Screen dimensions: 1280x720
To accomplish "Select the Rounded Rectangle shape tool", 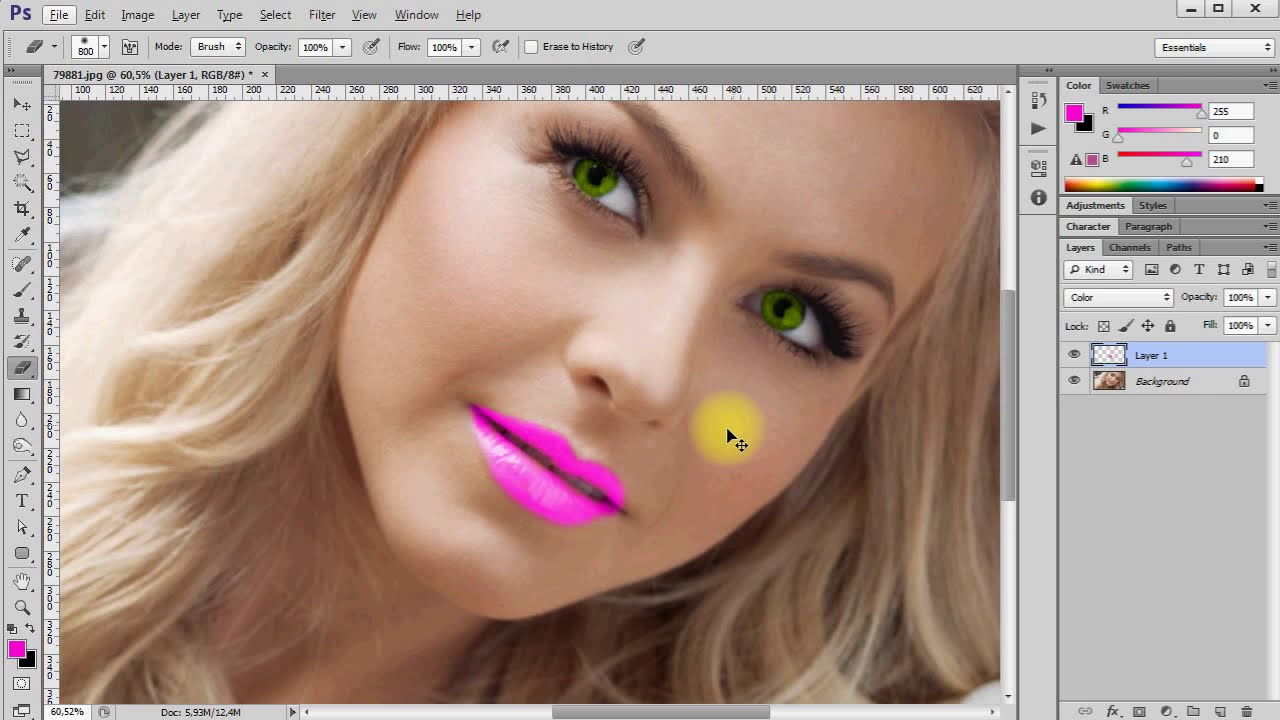I will [x=22, y=553].
